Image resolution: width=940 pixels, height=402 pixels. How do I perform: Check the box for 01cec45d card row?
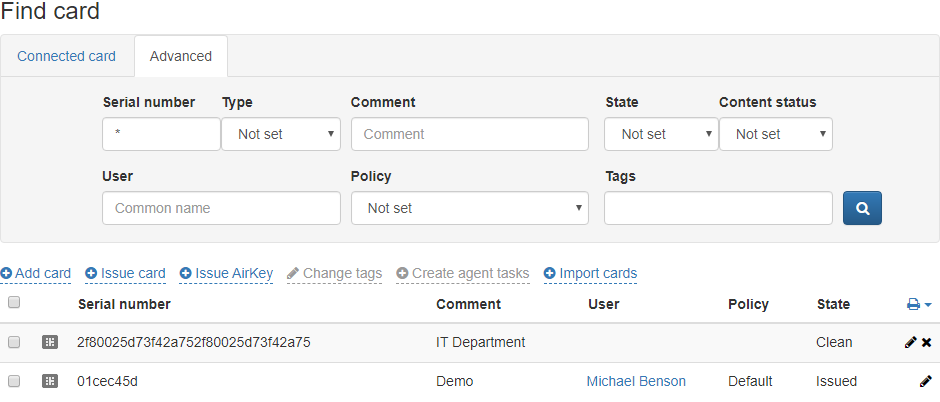(x=14, y=381)
